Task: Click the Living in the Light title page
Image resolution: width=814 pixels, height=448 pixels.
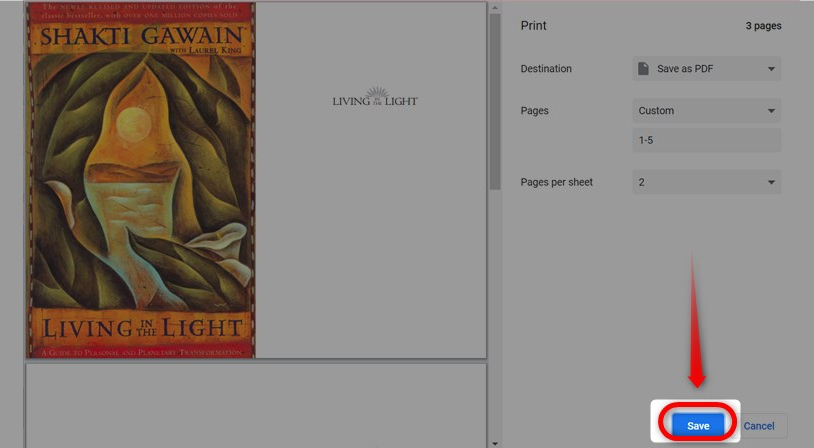Action: (x=371, y=180)
